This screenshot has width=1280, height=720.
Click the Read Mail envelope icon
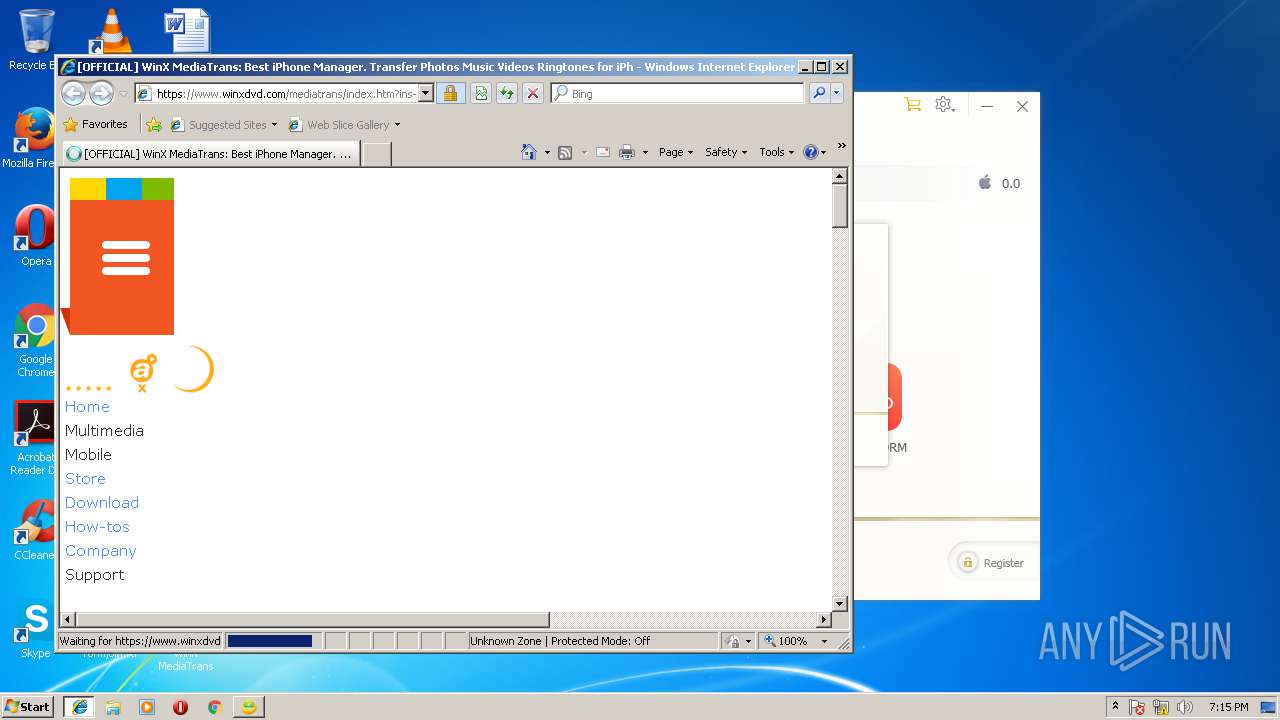tap(603, 153)
